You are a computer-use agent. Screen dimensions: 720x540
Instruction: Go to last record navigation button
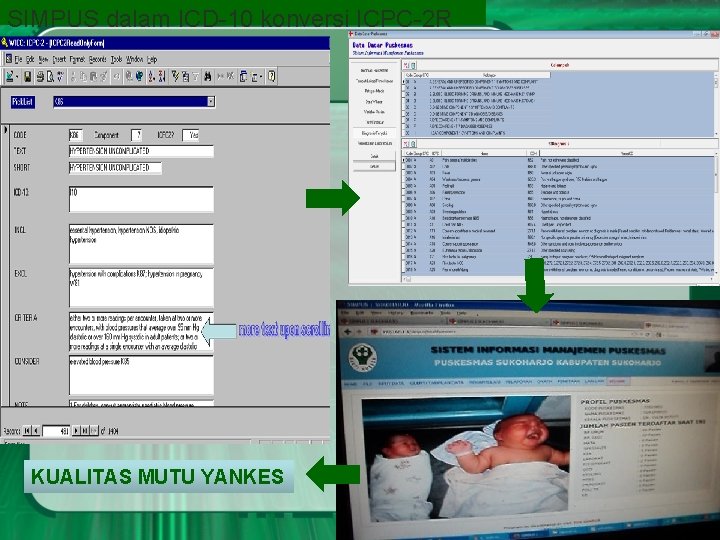point(85,431)
